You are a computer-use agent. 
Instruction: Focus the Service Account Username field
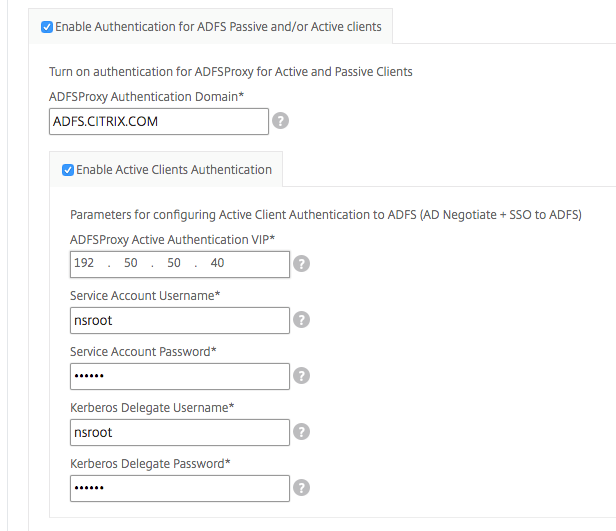180,320
